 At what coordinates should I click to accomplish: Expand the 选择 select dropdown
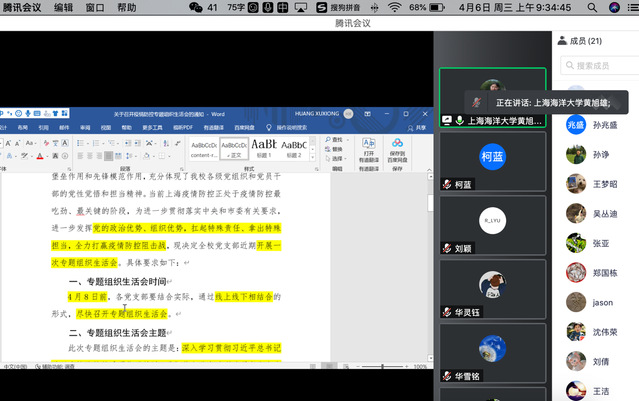point(347,158)
